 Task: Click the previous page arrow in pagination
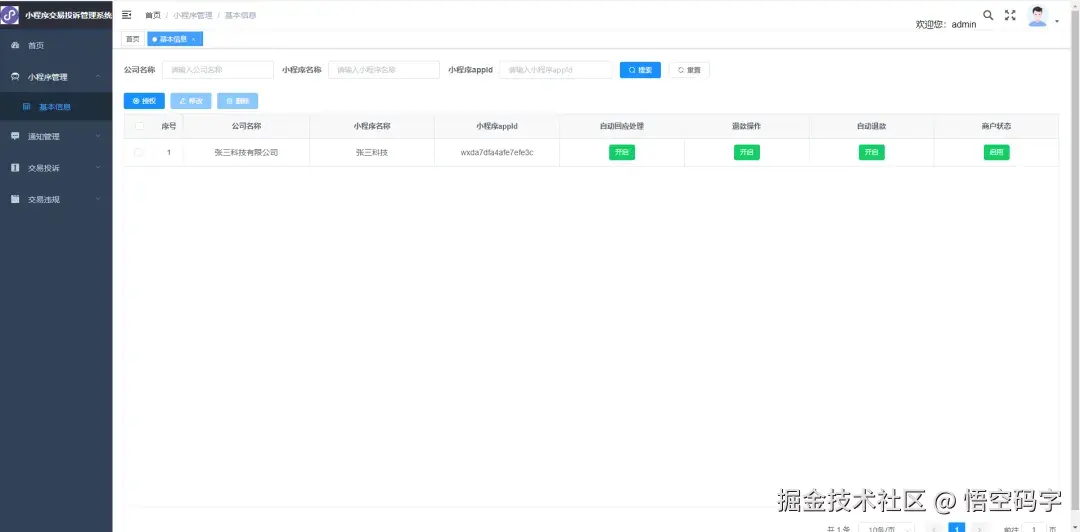point(935,528)
